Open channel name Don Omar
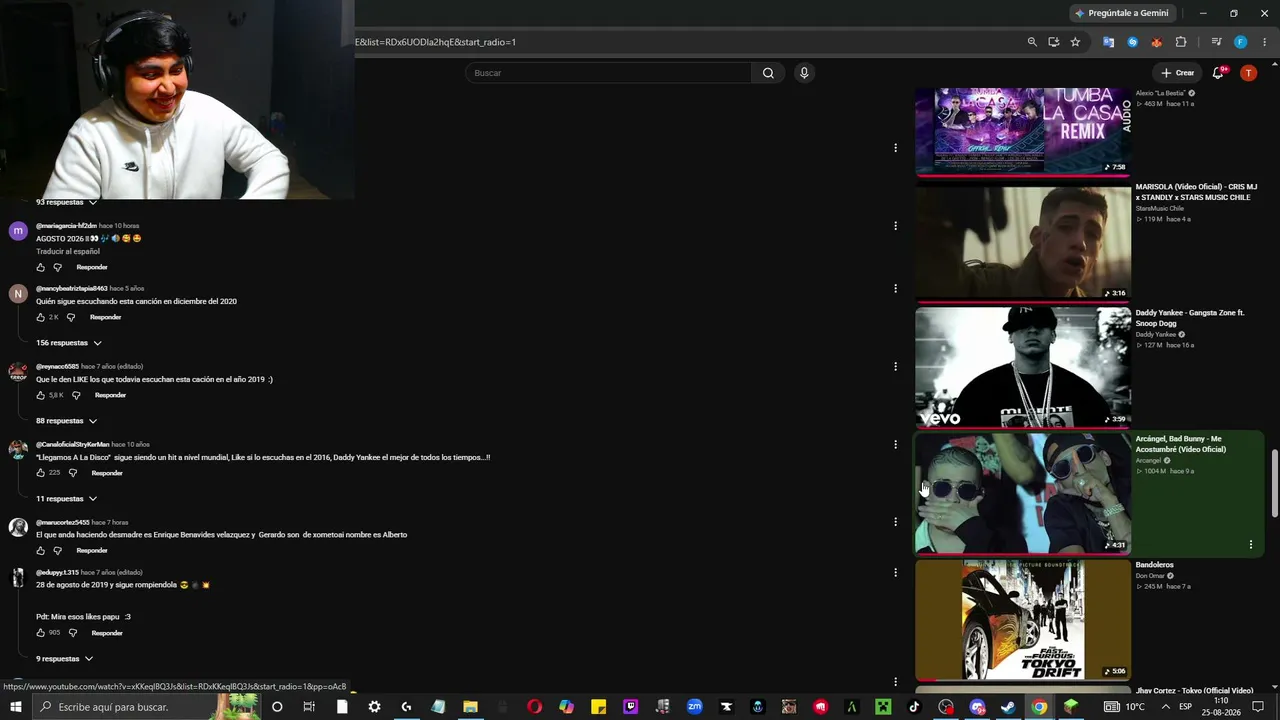The width and height of the screenshot is (1280, 720). 1149,576
